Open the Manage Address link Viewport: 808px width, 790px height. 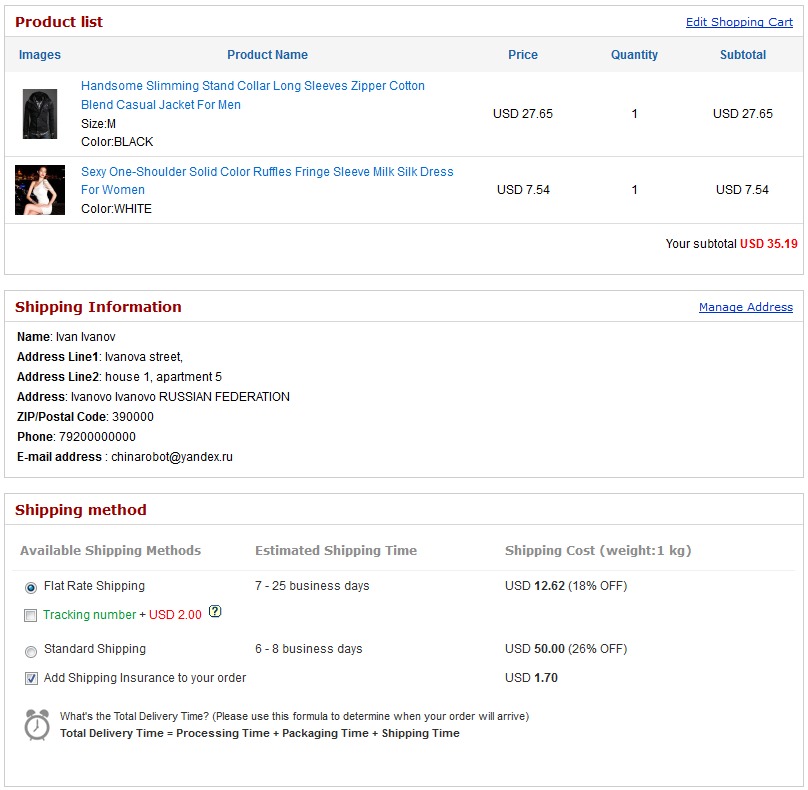(x=745, y=307)
